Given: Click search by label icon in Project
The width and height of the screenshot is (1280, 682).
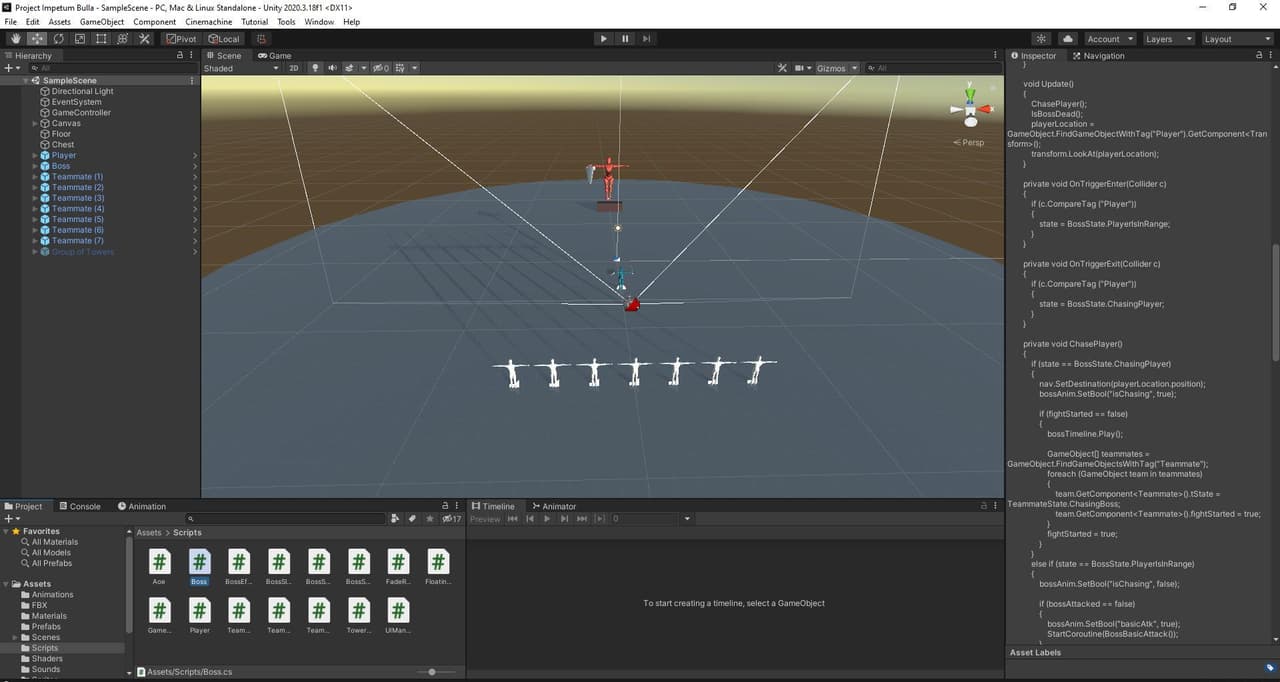Looking at the screenshot, I should point(412,519).
